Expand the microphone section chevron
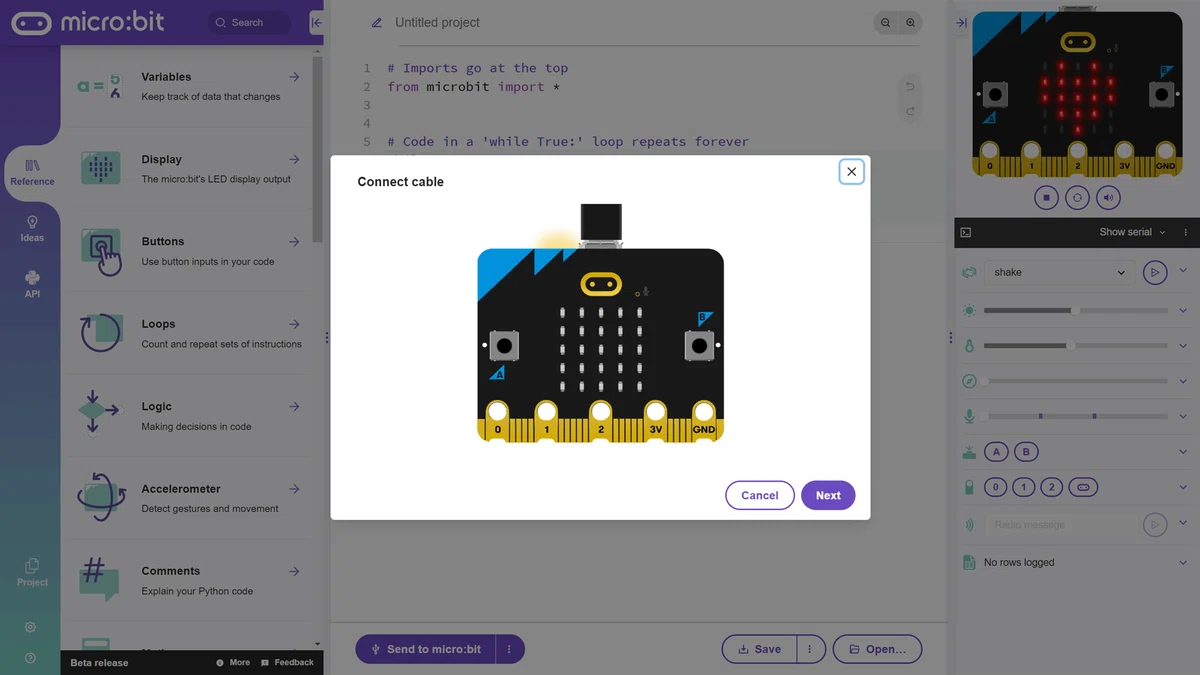 coord(1183,415)
